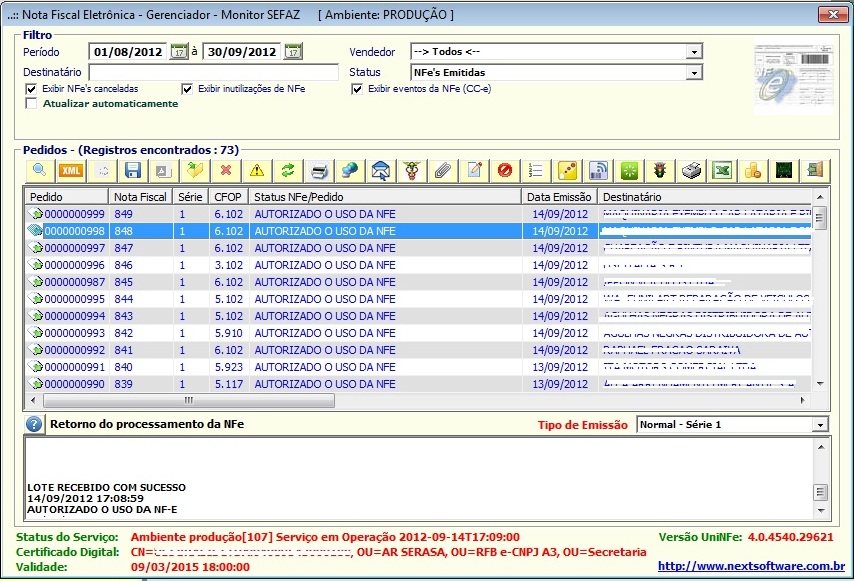Open the Status dropdown showing NFe's Emitidas

point(692,74)
